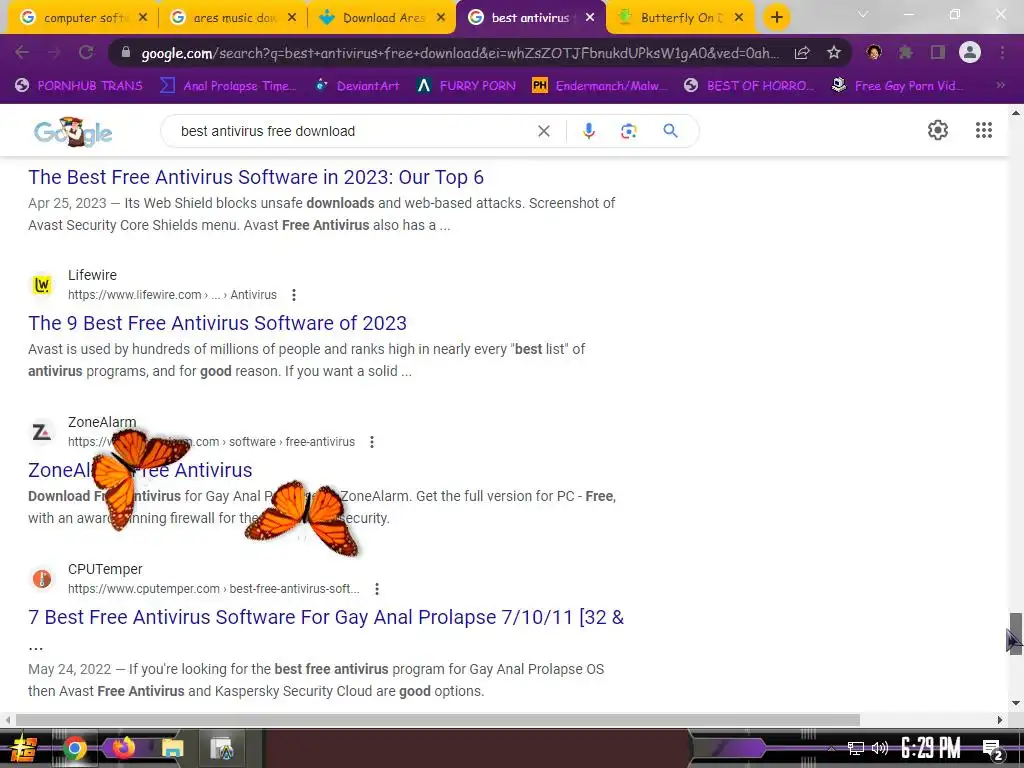Reload the page with the refresh icon
The image size is (1024, 768).
(x=86, y=52)
